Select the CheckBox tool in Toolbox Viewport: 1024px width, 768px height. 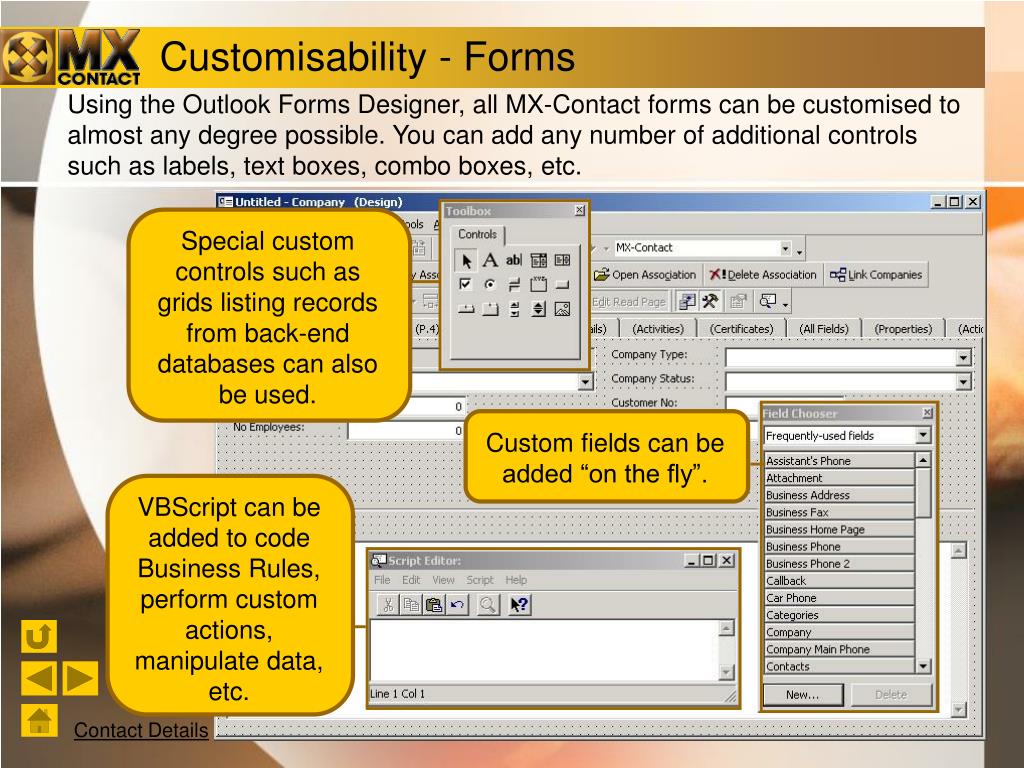pos(466,284)
